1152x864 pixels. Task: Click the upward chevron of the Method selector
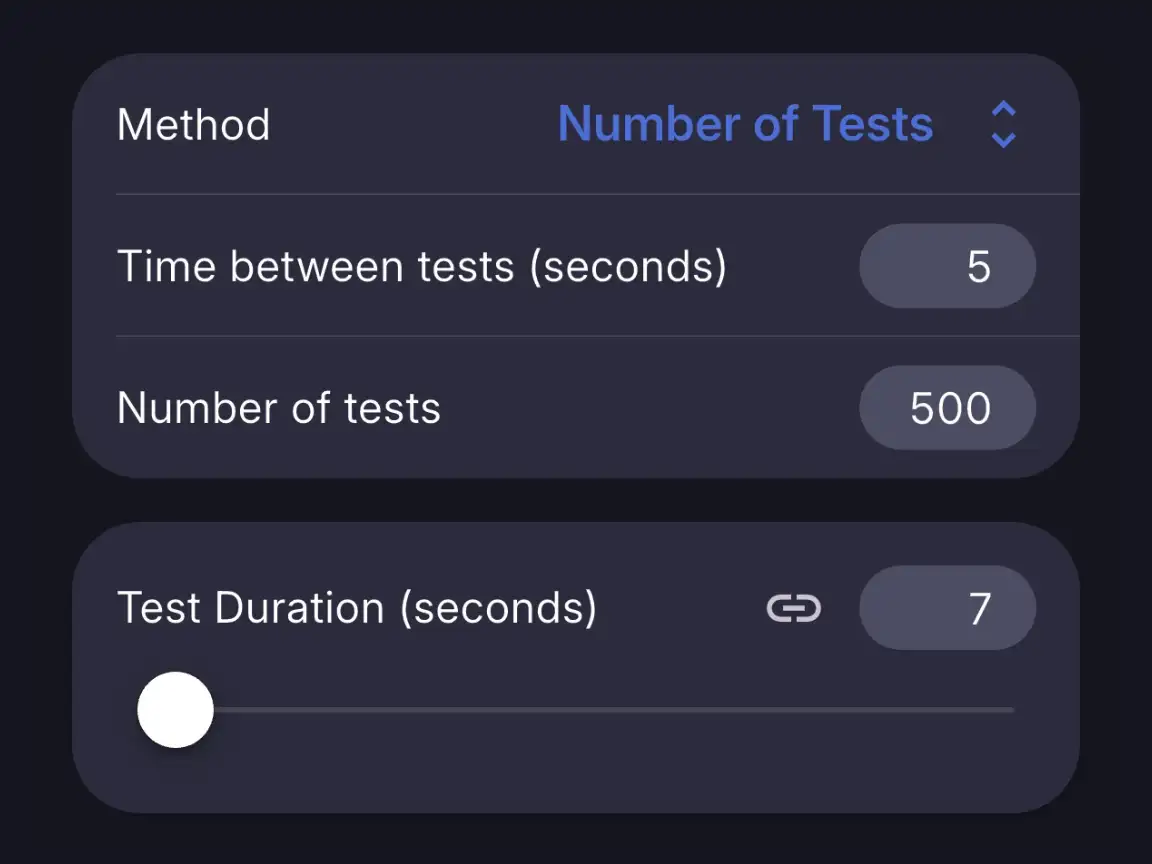[1002, 110]
